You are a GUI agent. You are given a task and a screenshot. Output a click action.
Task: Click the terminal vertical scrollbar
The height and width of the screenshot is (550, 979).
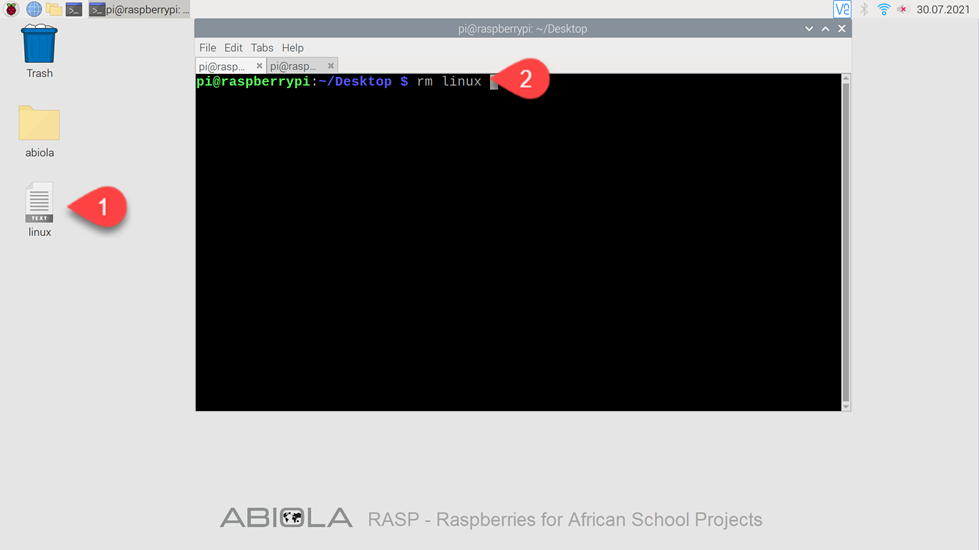[x=846, y=242]
